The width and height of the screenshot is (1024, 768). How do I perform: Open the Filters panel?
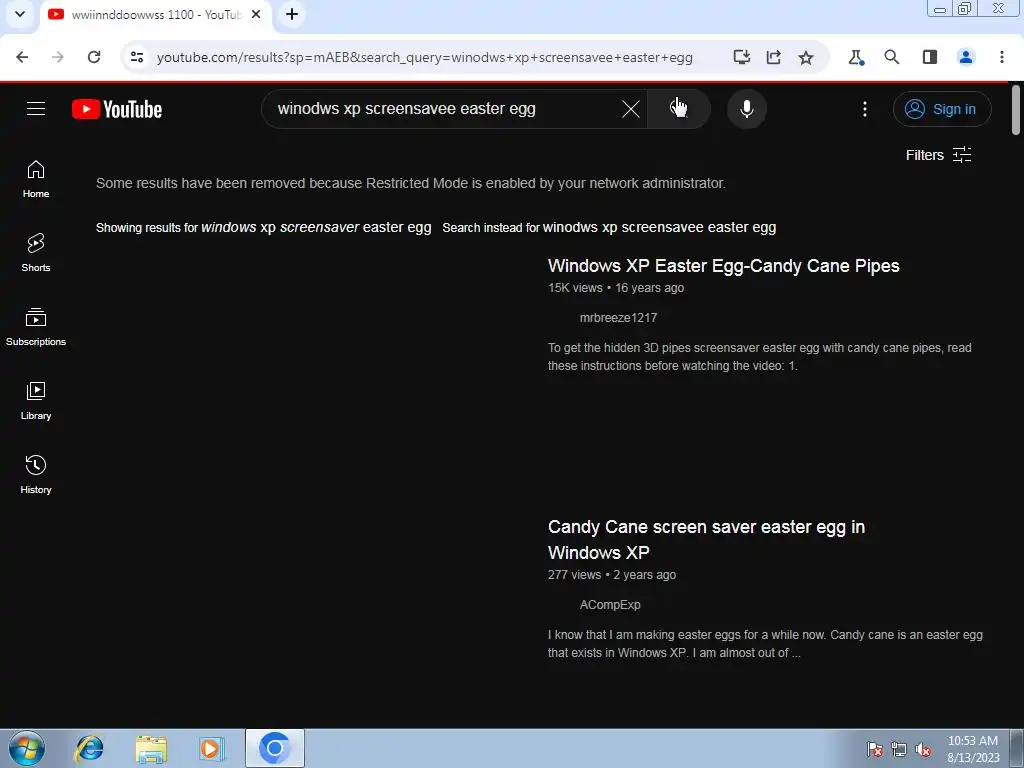[x=938, y=155]
